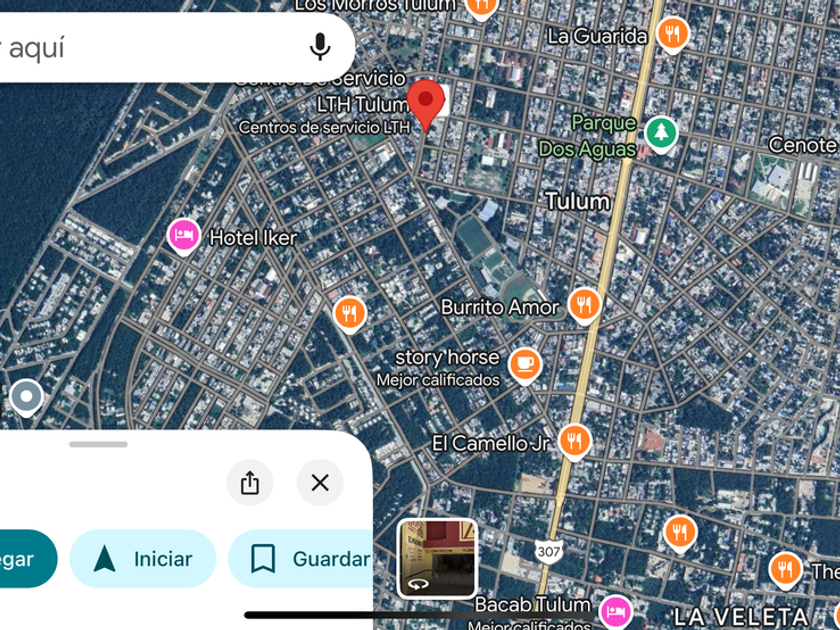
Task: Tap the gray location marker near left edge
Action: tap(26, 398)
